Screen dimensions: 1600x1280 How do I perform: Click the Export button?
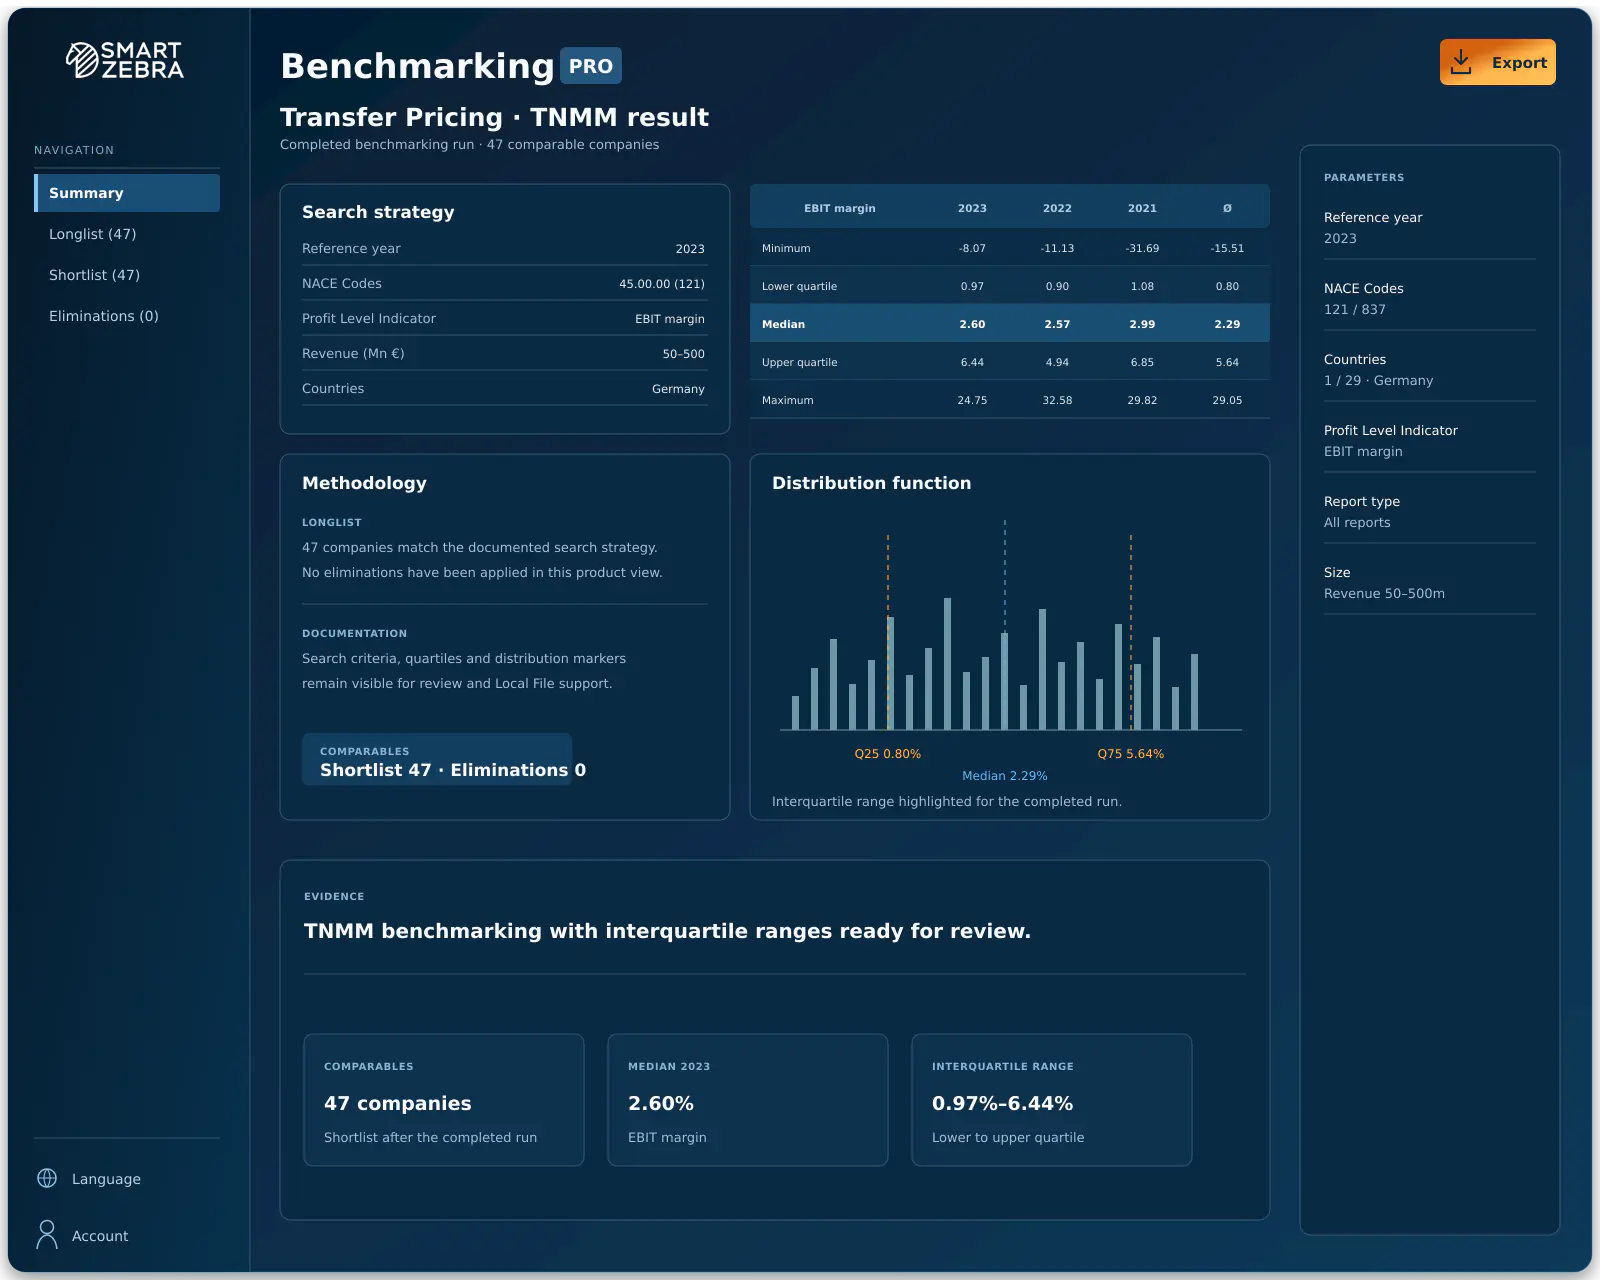point(1497,62)
